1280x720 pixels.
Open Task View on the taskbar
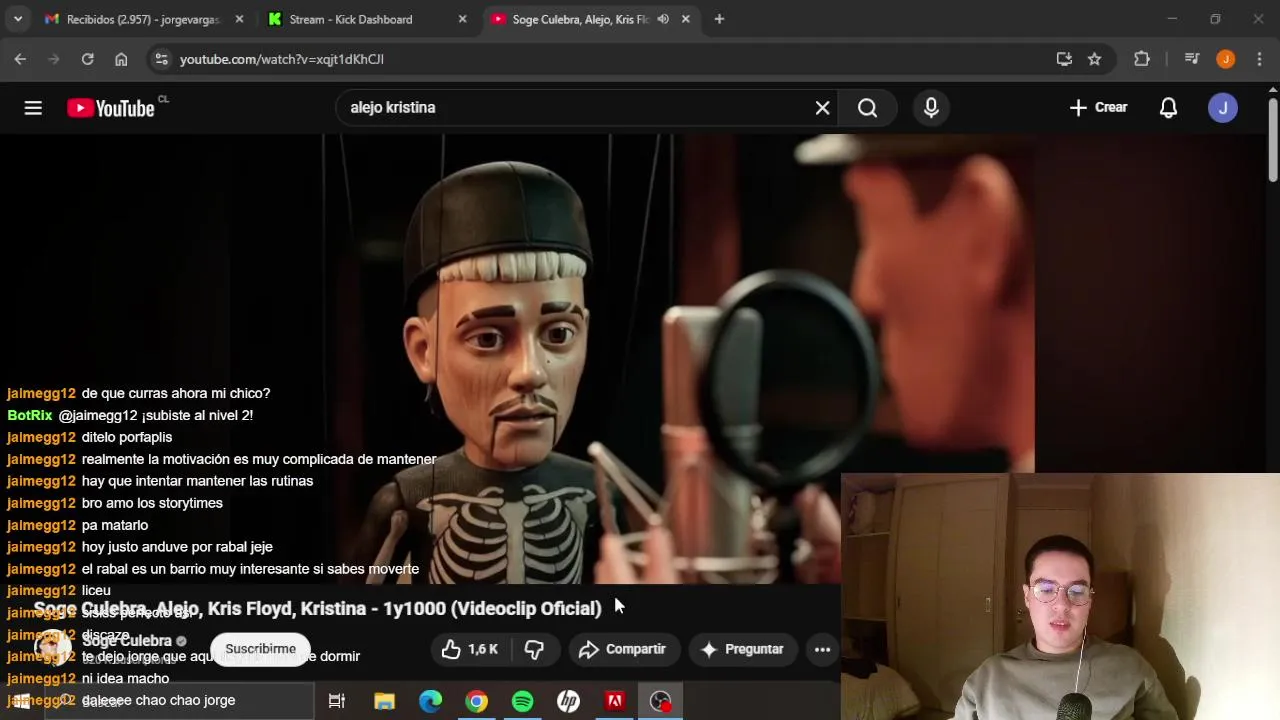click(337, 701)
